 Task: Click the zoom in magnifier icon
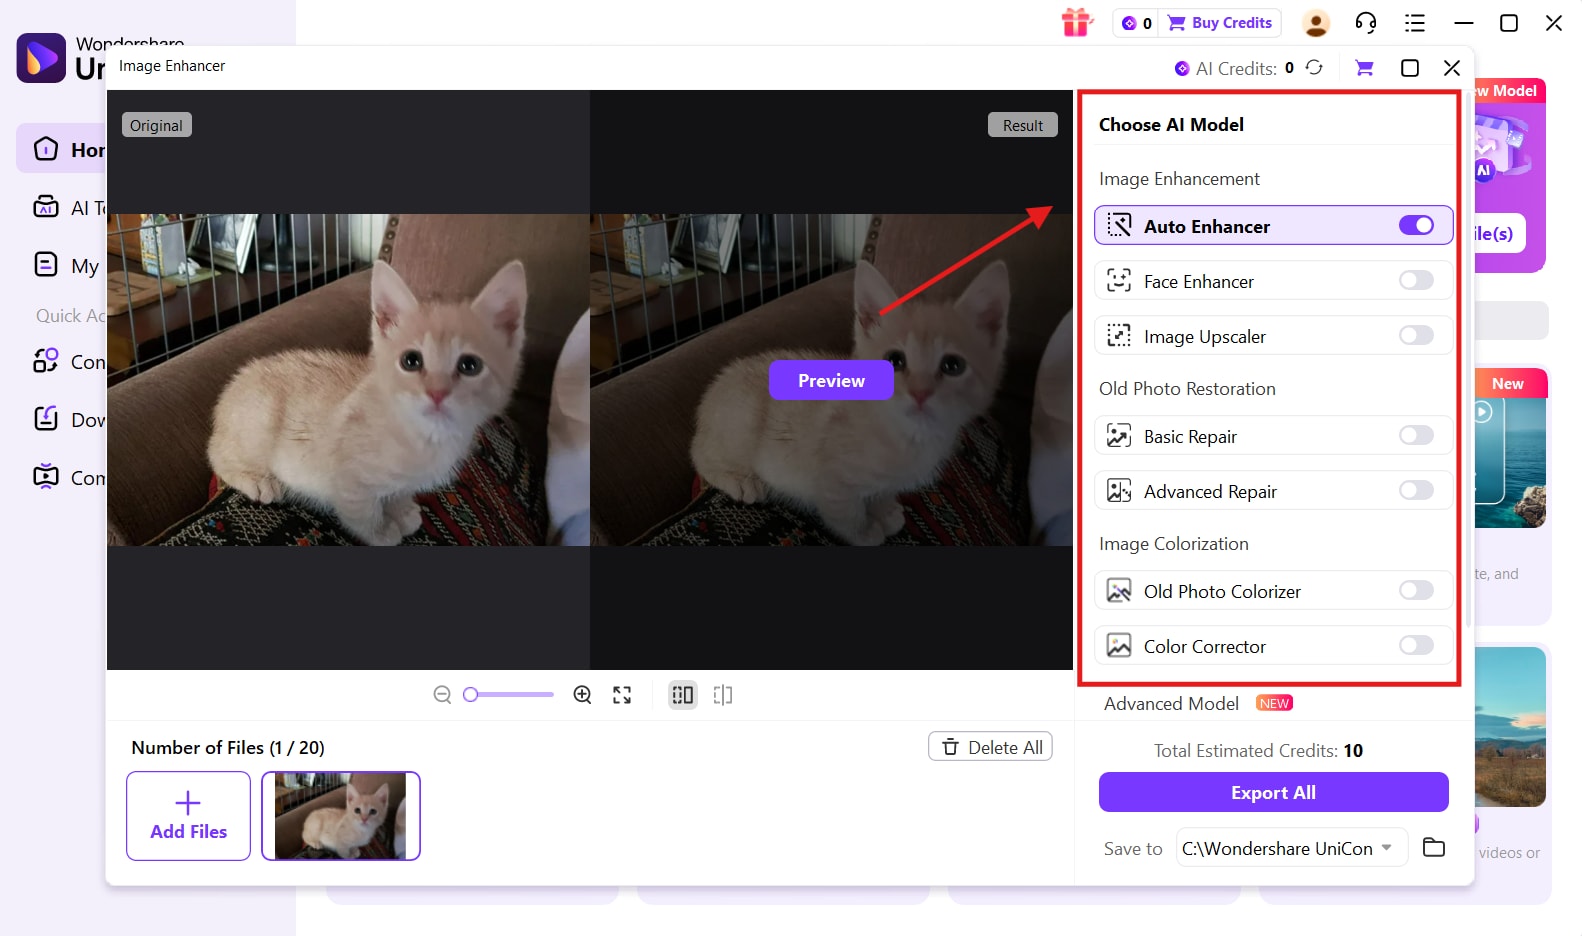[x=582, y=695]
